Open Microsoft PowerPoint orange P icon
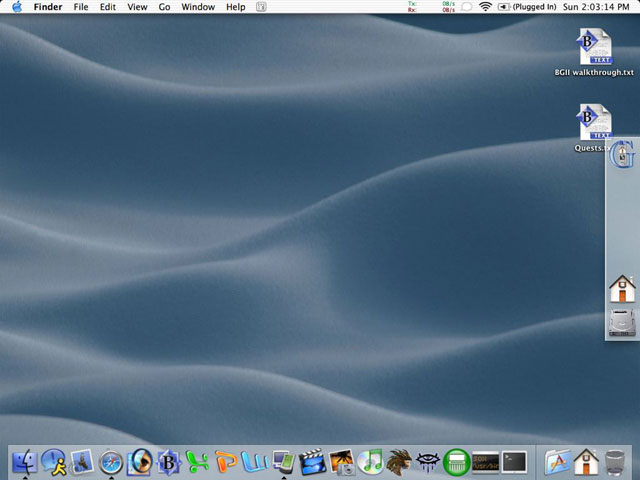The image size is (640, 480). click(226, 462)
